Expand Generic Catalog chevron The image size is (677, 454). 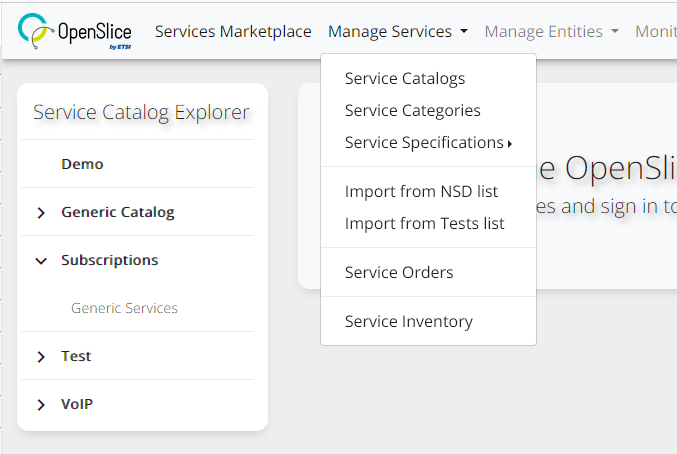(41, 213)
